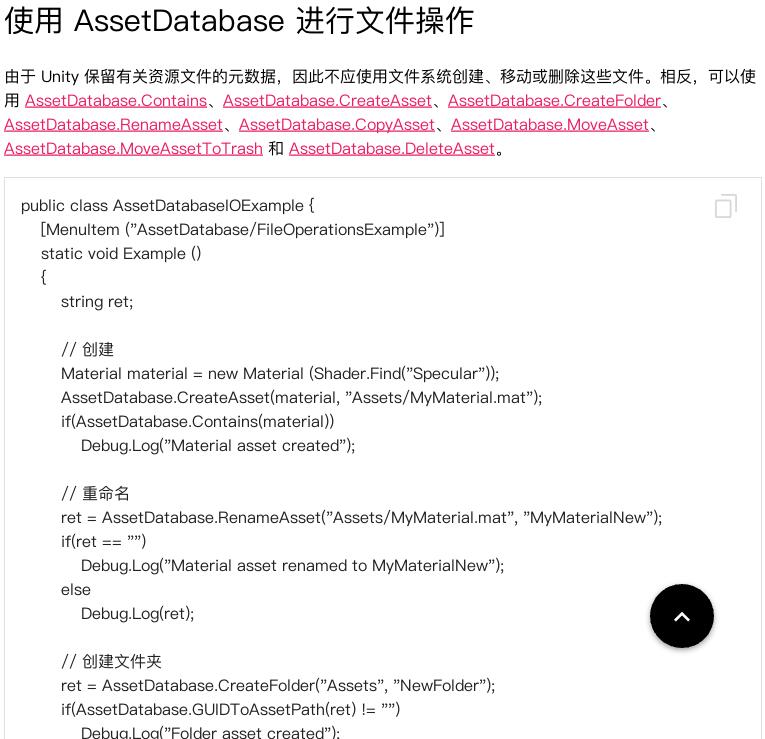
Task: Click the "Material asset renamed to MyMaterialNew" line
Action: 292,566
